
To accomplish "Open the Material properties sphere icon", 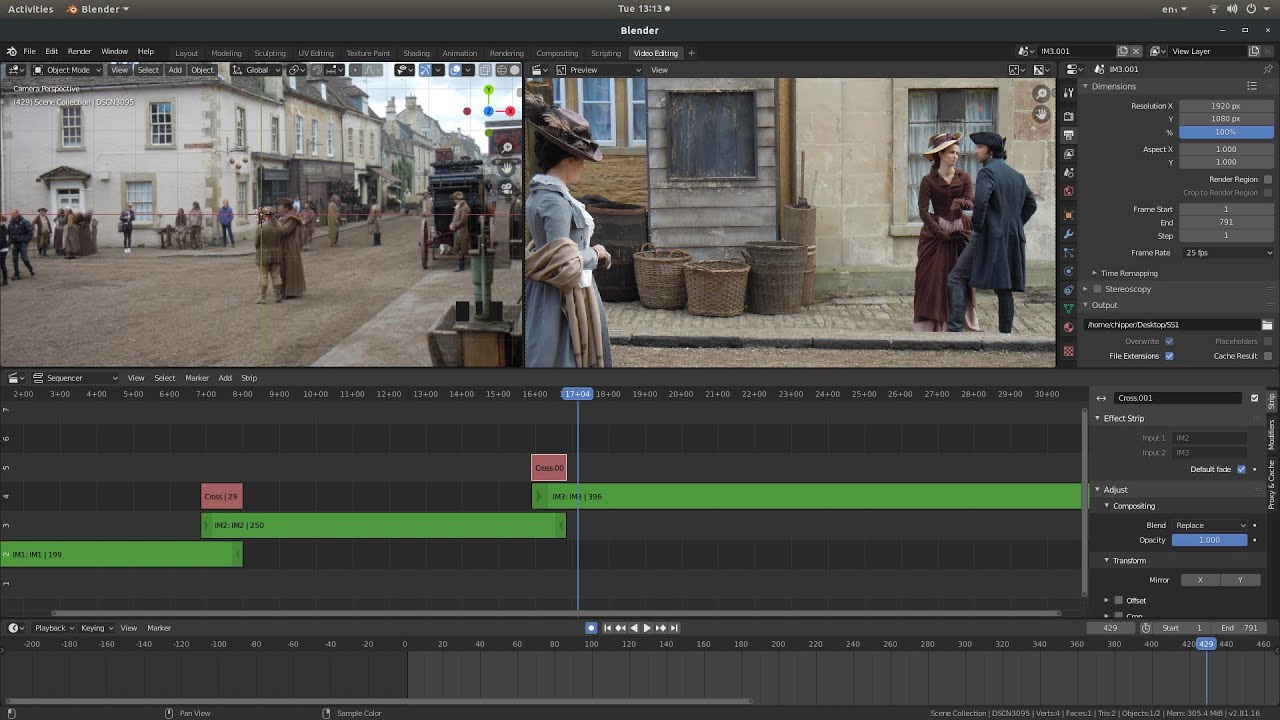I will click(1069, 327).
